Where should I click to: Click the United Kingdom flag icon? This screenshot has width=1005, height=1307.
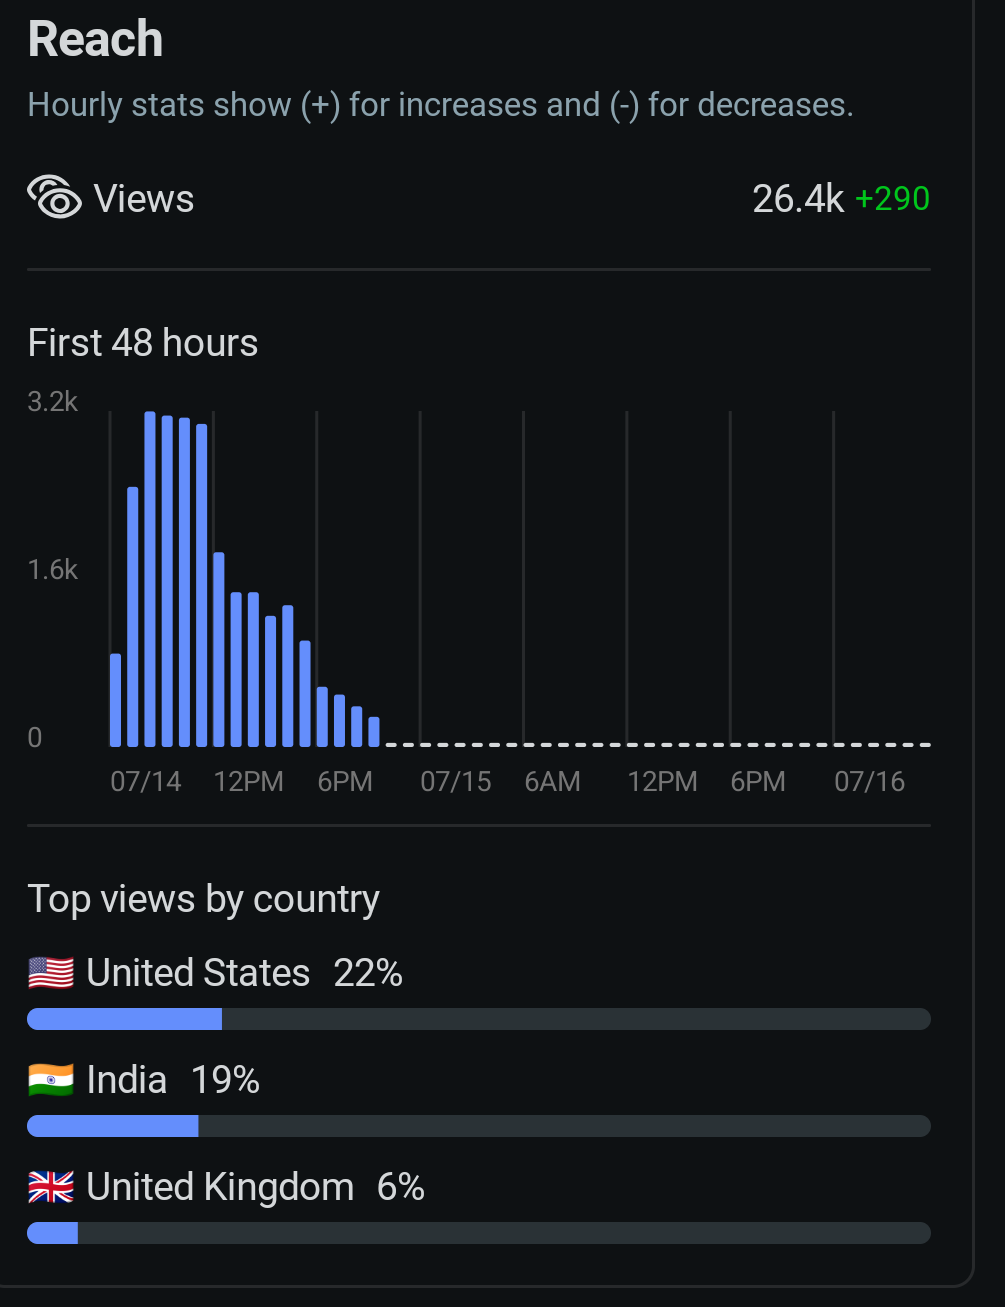(x=51, y=1187)
